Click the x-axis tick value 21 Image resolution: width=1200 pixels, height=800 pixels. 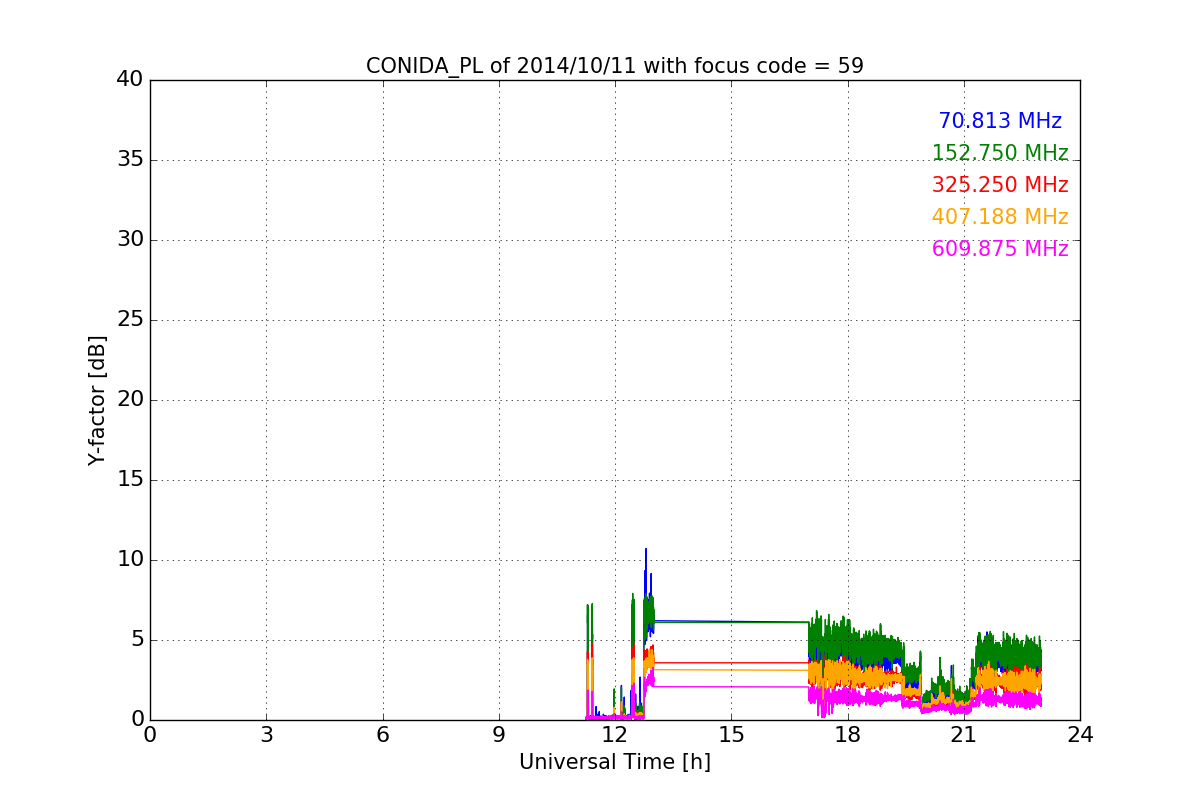coord(964,735)
